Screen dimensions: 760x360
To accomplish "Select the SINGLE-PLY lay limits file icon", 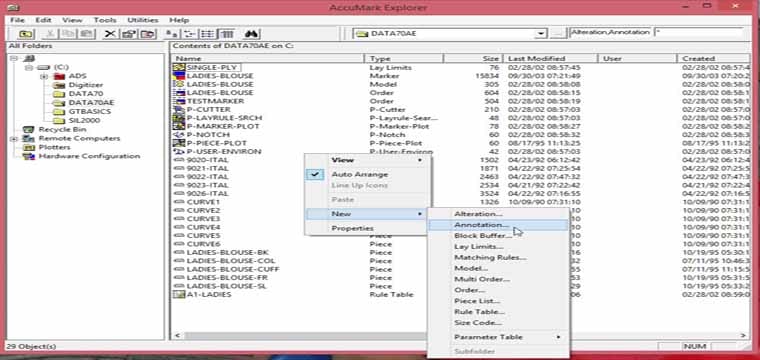I will pyautogui.click(x=180, y=67).
